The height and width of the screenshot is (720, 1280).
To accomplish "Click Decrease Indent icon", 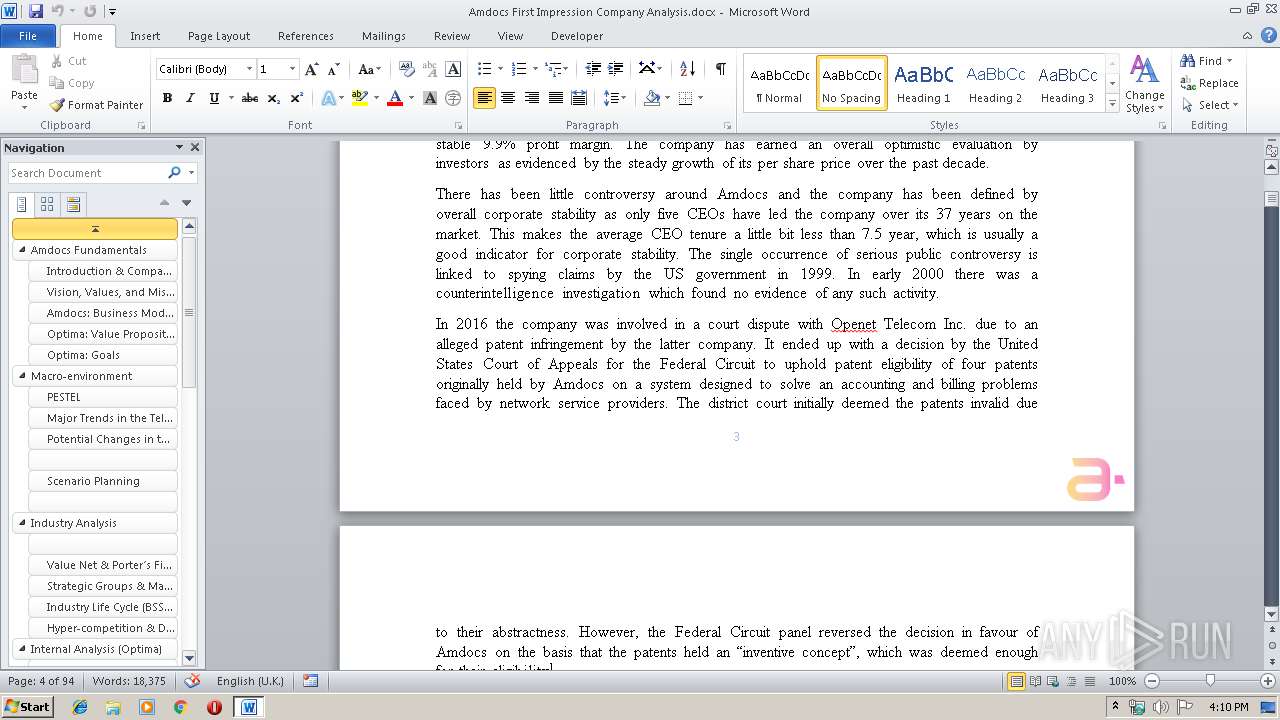I will [593, 69].
